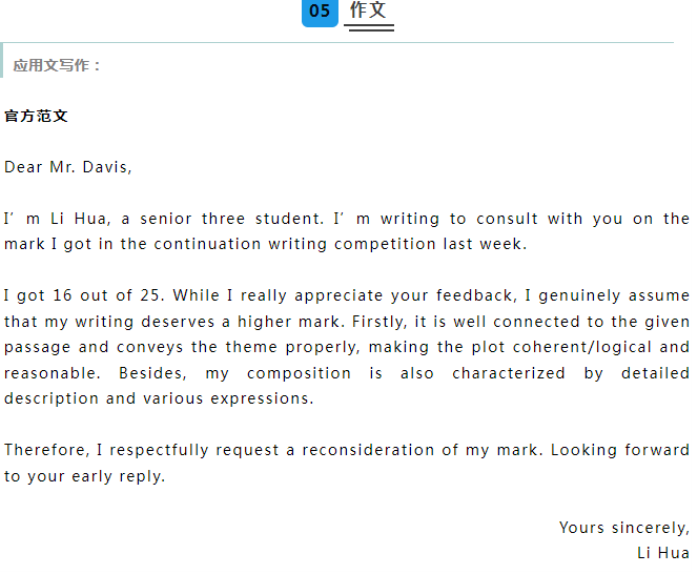Click the word 'Besides' in the letter
The image size is (692, 572).
point(153,373)
